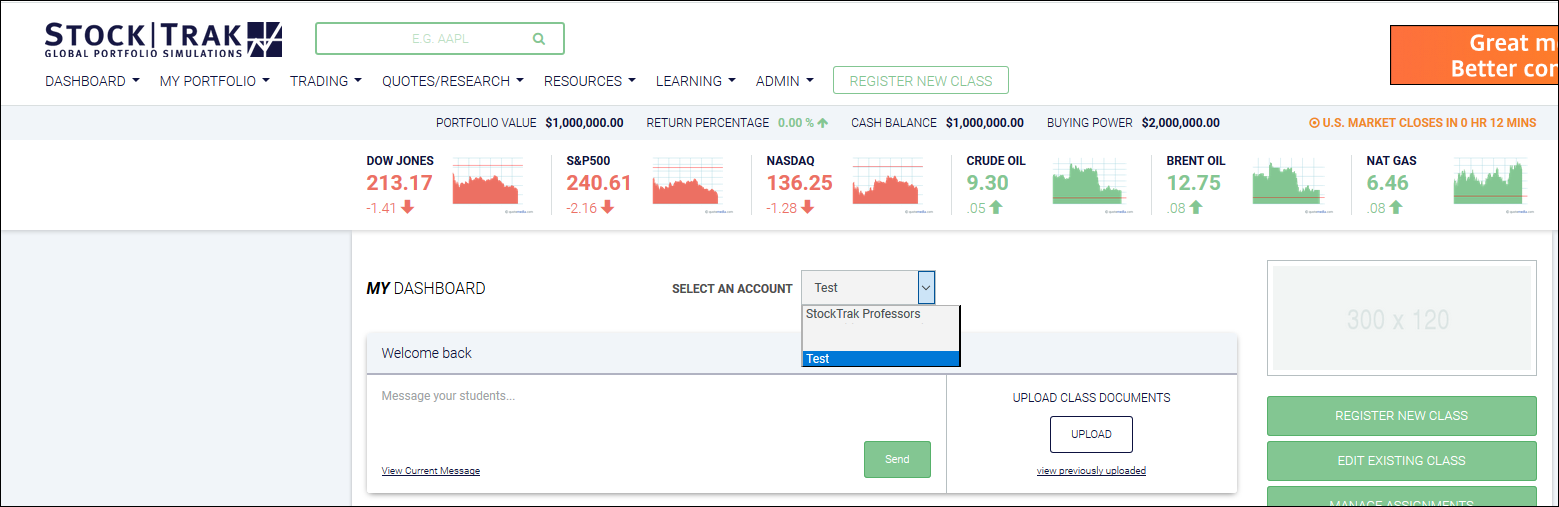Image resolution: width=1559 pixels, height=507 pixels.
Task: Open the Trading menu
Action: pos(326,81)
